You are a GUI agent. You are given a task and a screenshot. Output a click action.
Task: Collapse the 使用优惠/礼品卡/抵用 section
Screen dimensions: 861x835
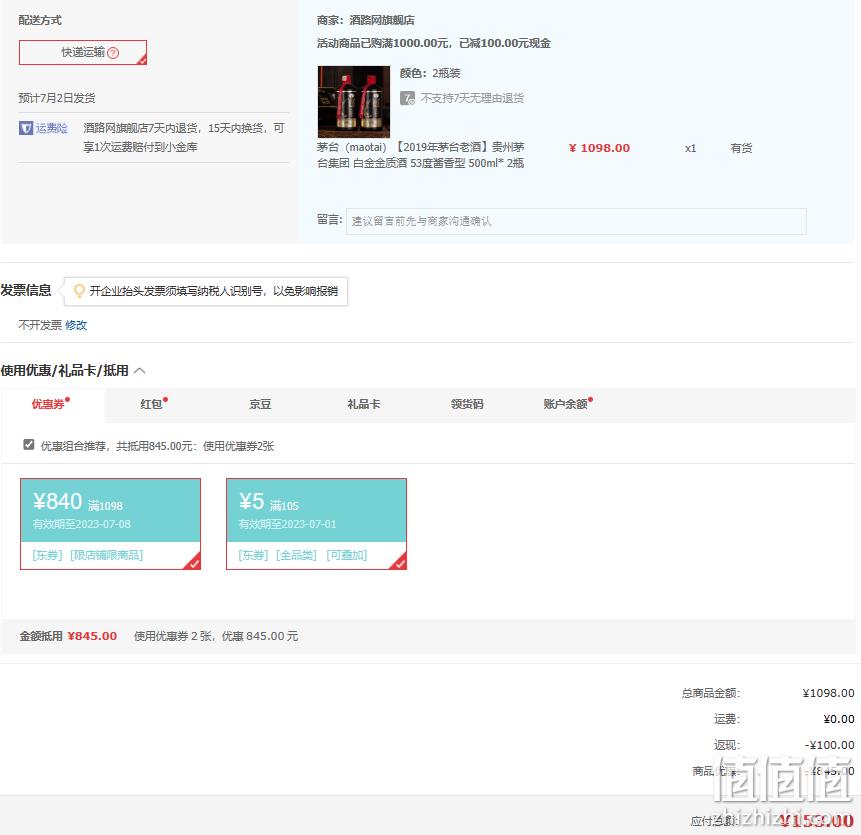click(139, 371)
